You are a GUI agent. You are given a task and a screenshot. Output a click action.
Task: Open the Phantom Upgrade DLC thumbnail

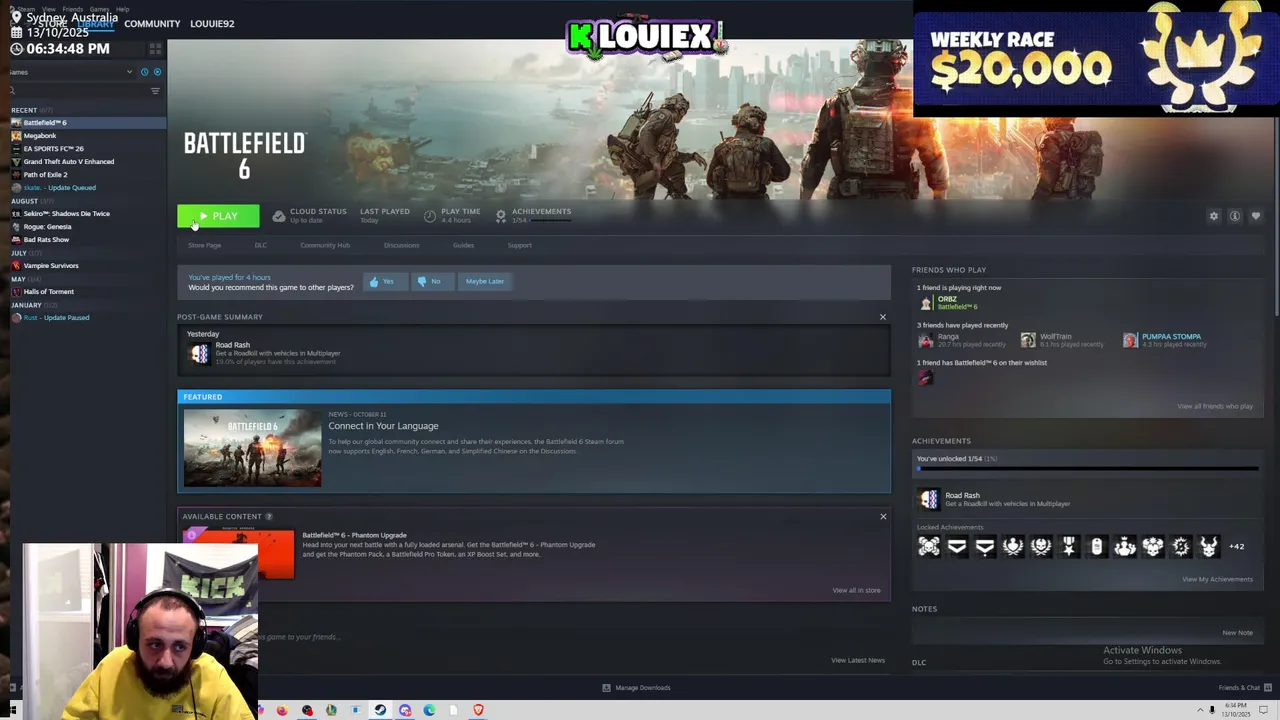tap(239, 554)
